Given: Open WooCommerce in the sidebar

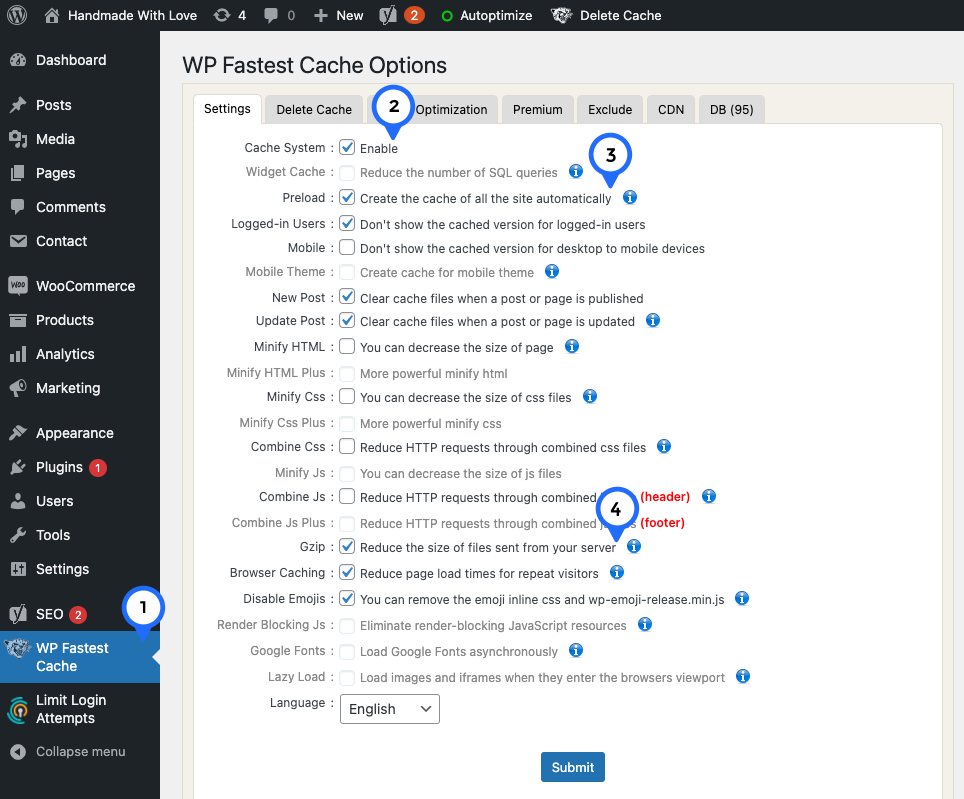Looking at the screenshot, I should pyautogui.click(x=85, y=286).
